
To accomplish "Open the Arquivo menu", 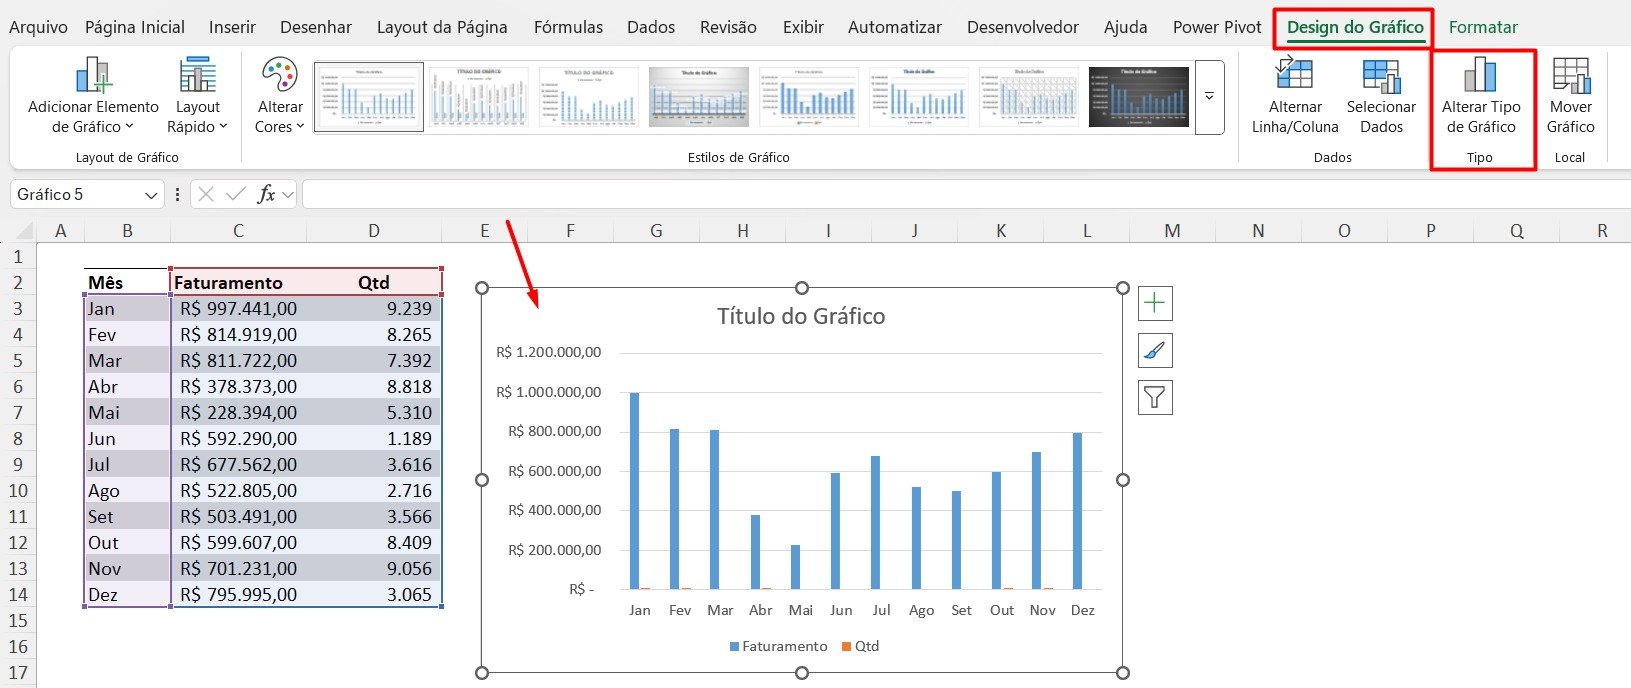I will click(38, 27).
